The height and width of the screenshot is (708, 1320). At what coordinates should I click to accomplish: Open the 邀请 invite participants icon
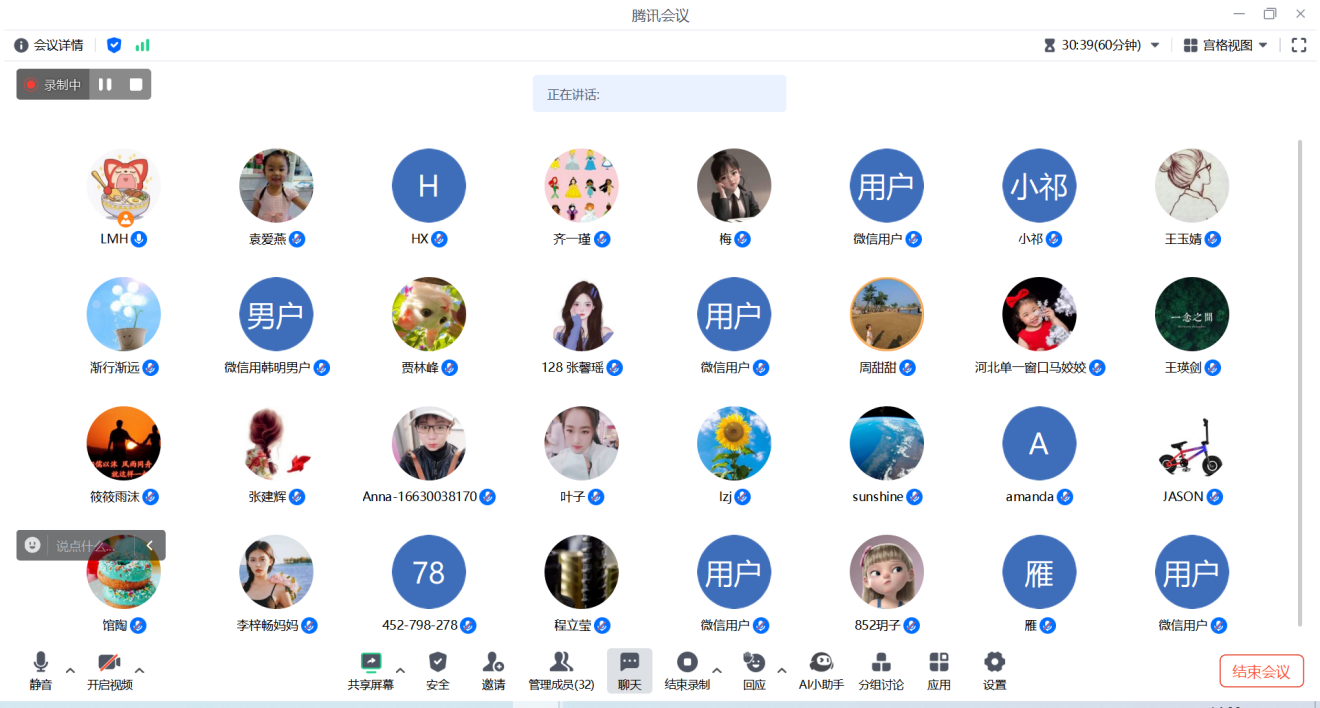pyautogui.click(x=493, y=662)
